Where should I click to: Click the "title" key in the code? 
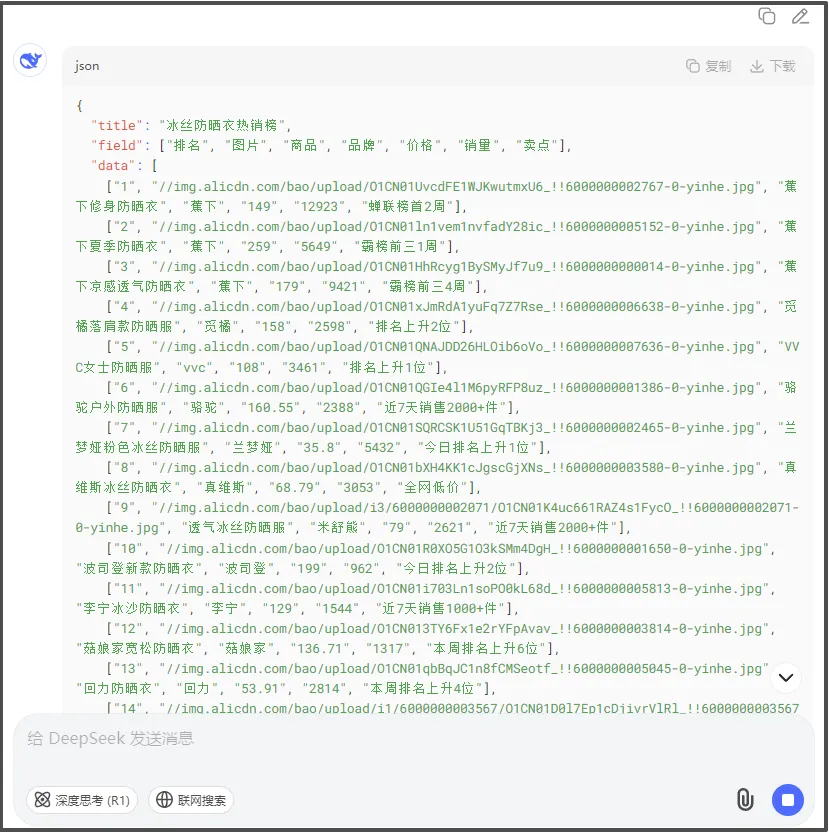tap(117, 126)
